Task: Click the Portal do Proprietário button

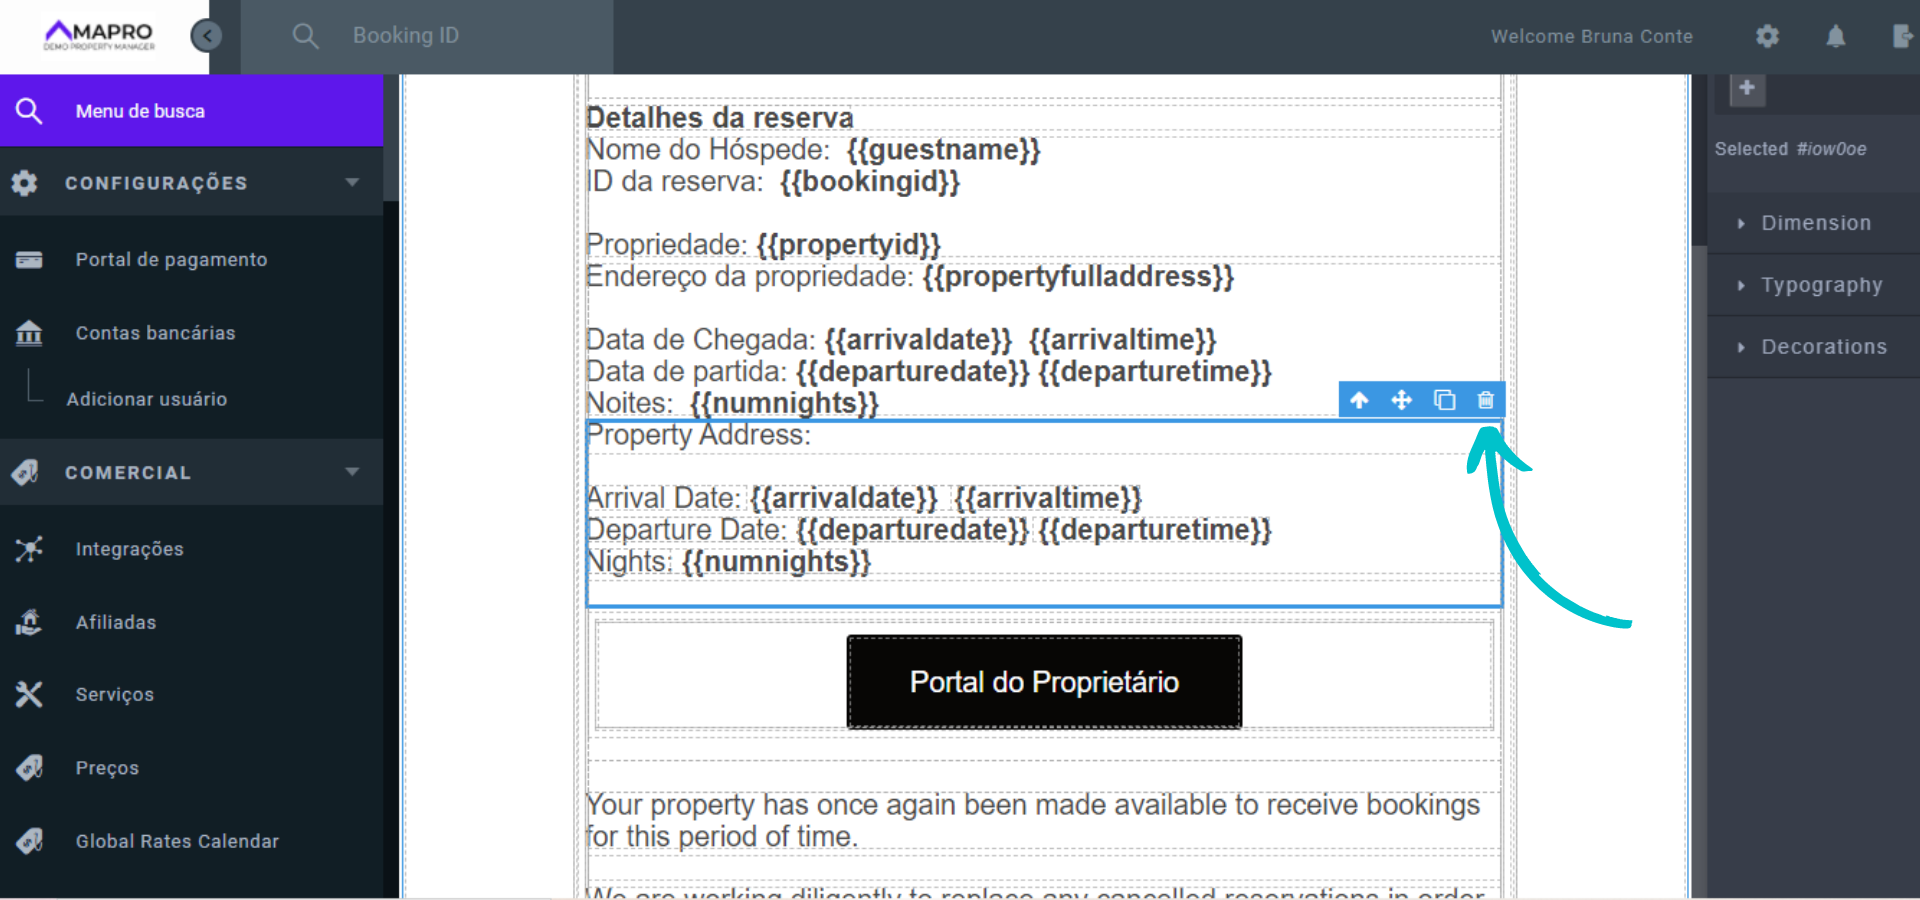Action: pos(1044,681)
